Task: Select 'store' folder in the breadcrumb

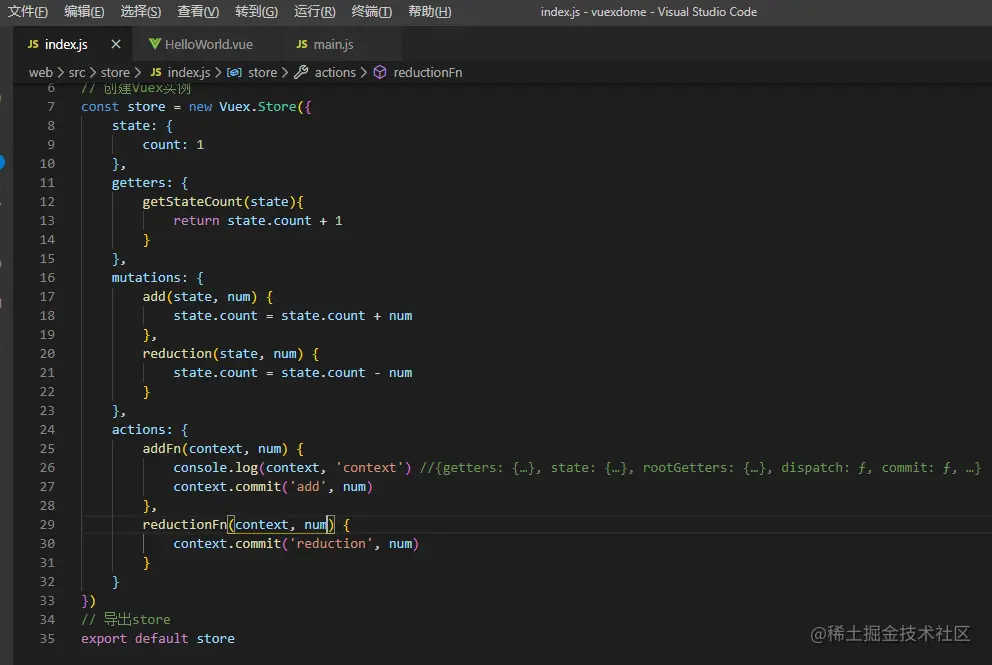Action: coord(115,73)
